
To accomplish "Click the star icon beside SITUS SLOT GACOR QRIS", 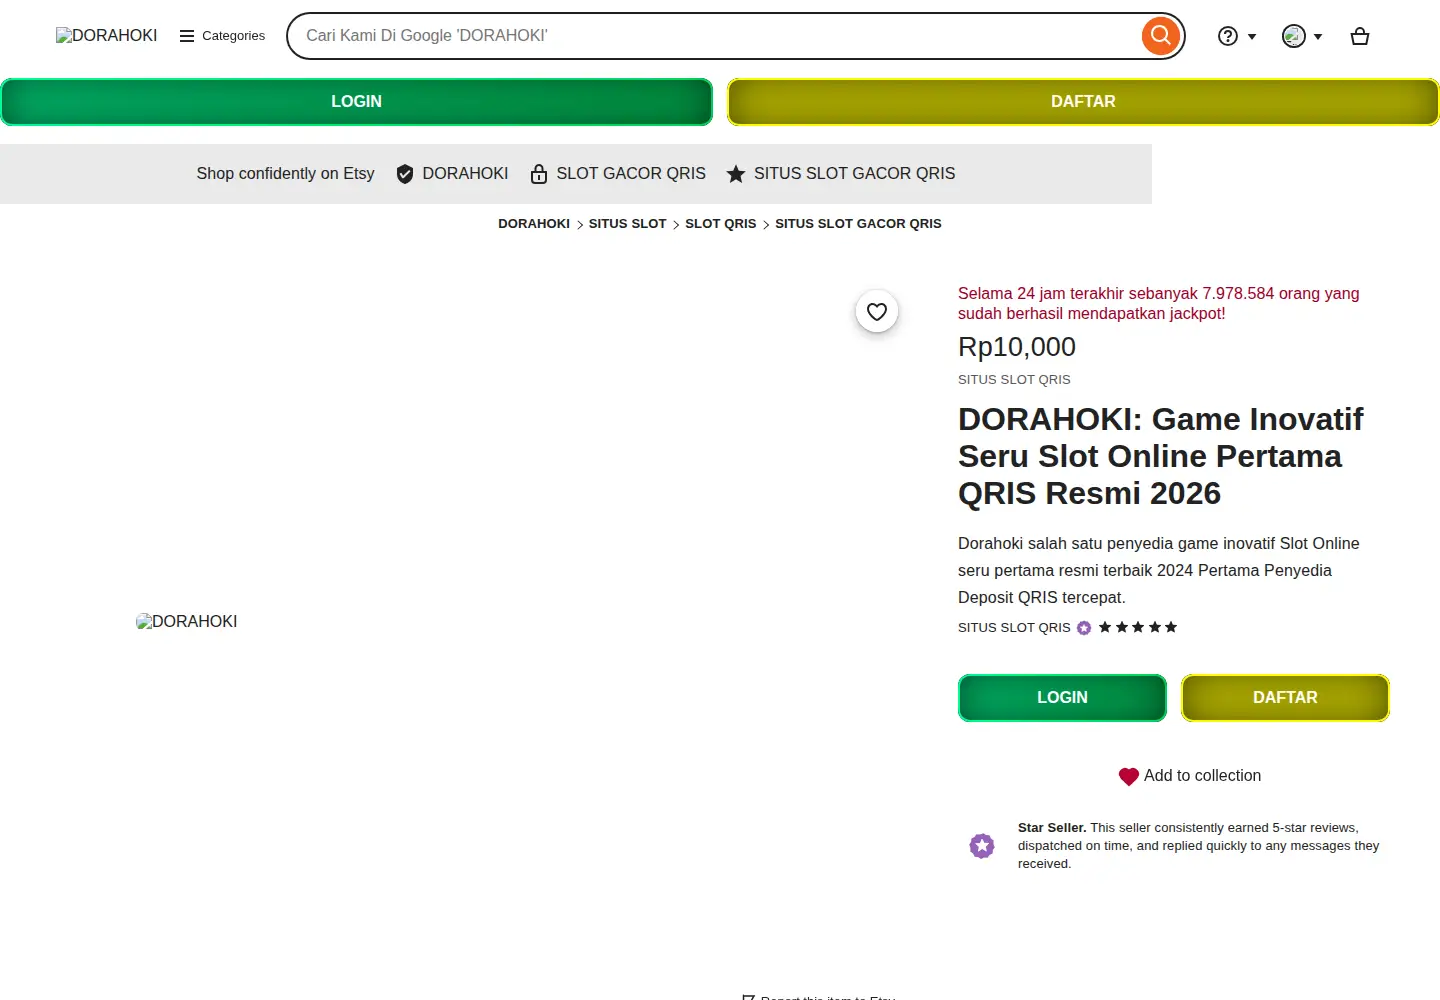I will point(736,174).
